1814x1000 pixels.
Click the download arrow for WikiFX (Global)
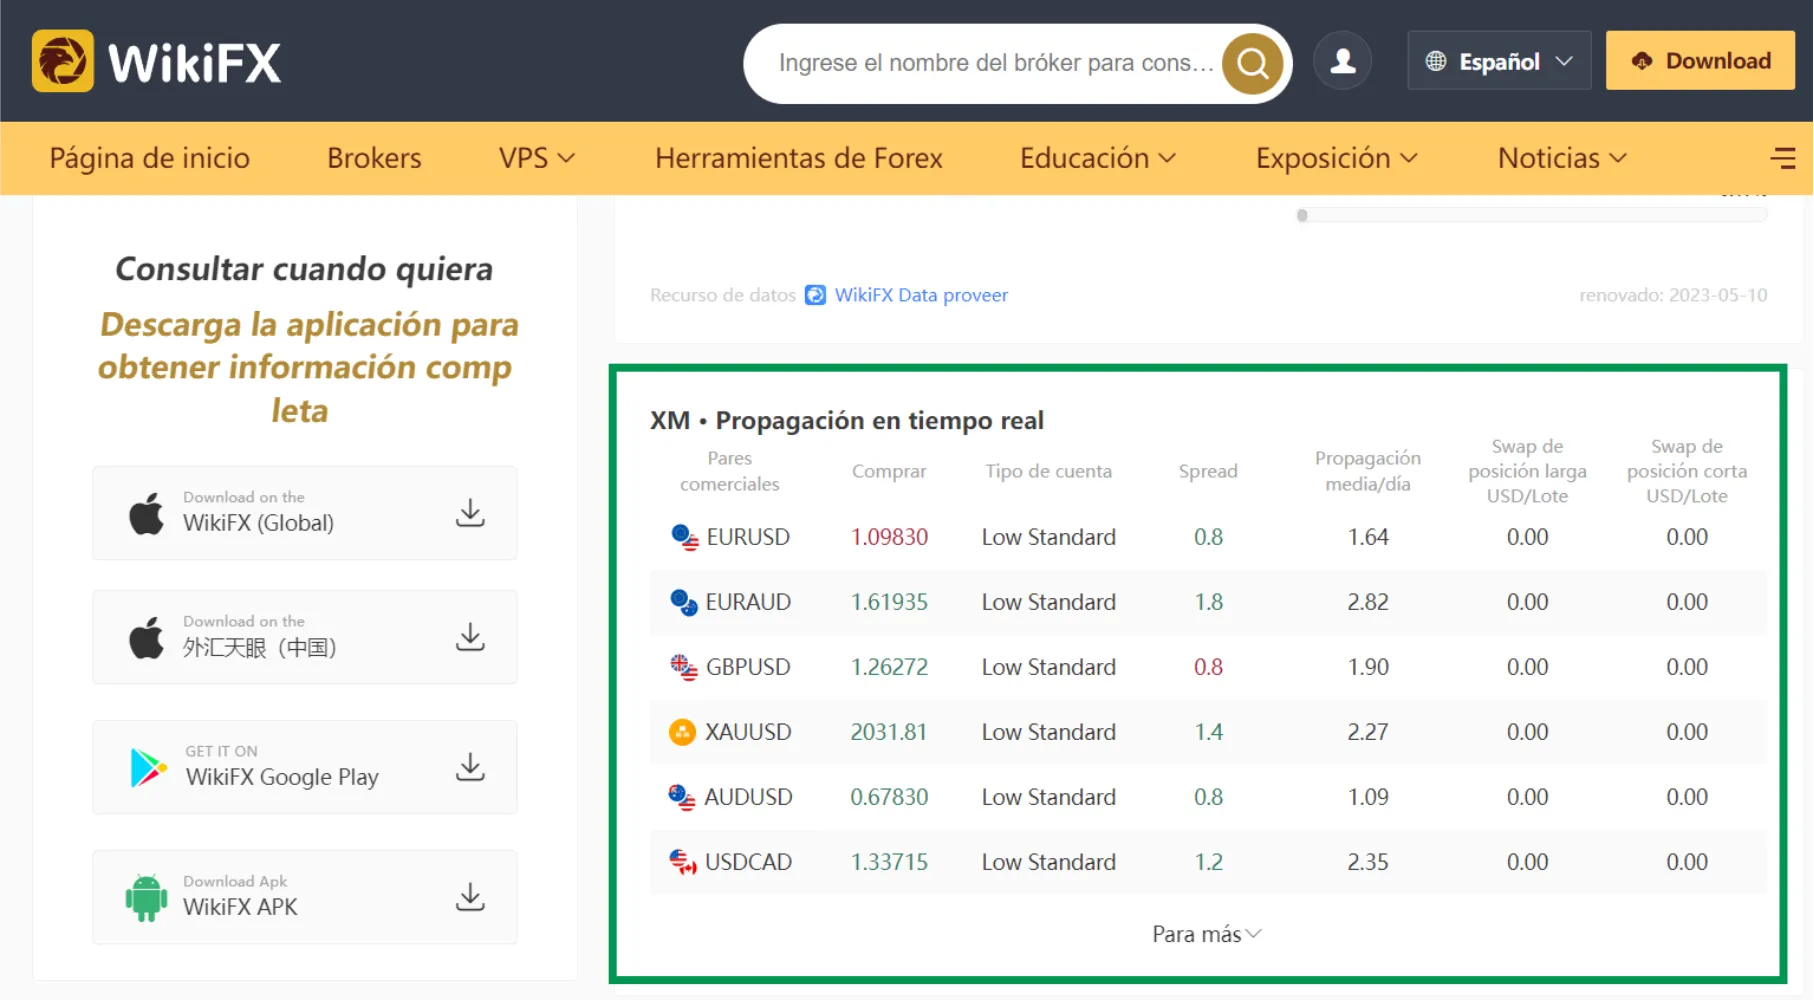coord(470,513)
